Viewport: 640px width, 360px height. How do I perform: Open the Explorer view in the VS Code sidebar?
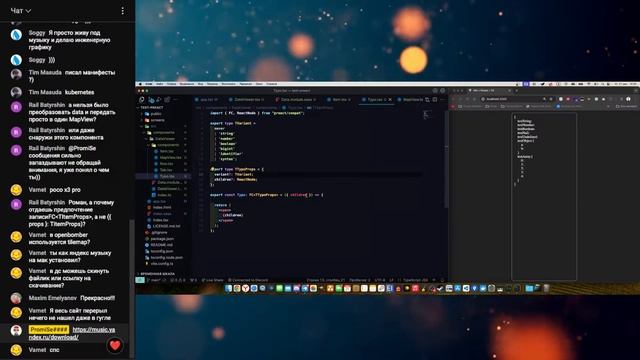pyautogui.click(x=142, y=100)
